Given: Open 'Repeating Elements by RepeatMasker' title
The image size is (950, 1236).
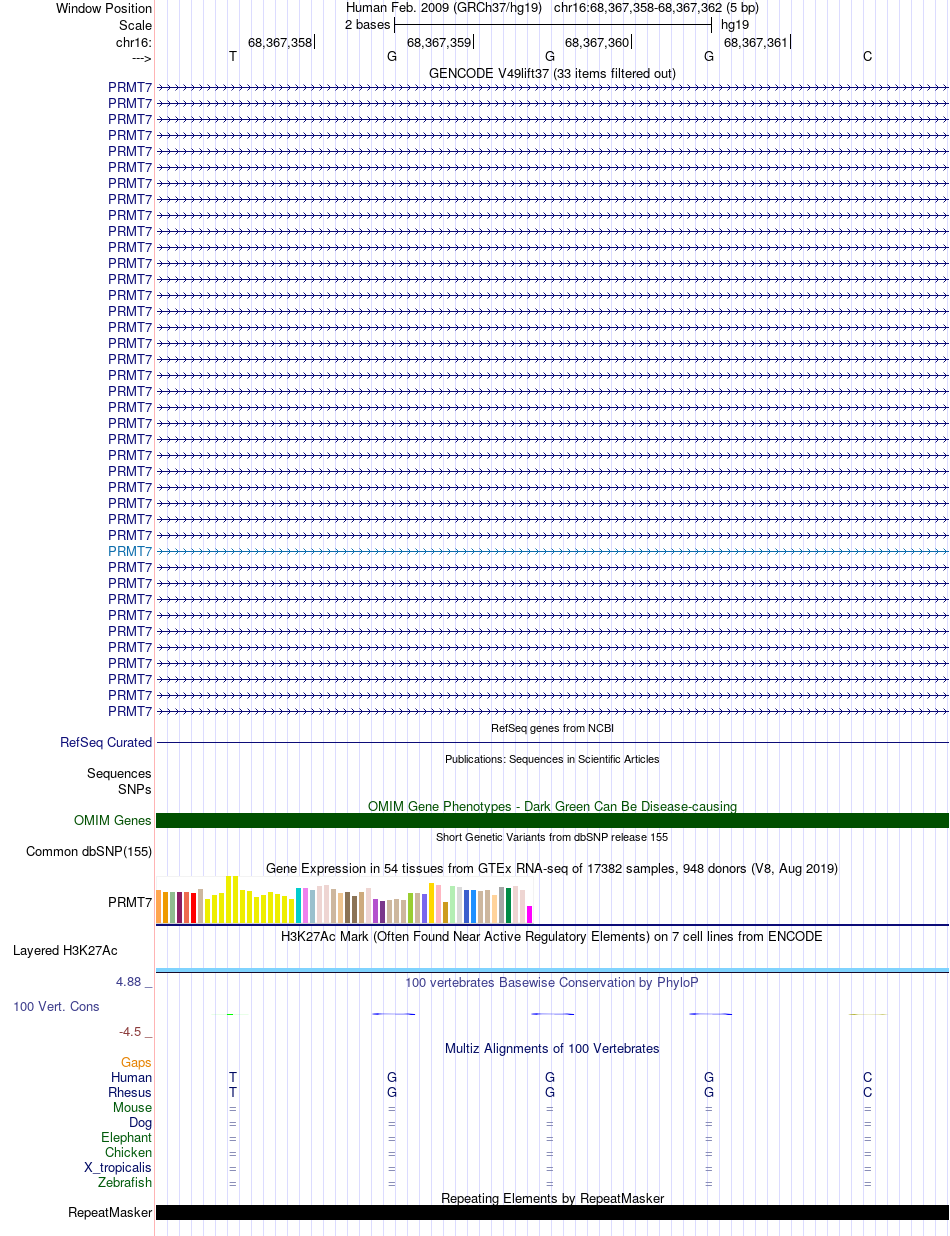Looking at the screenshot, I should pyautogui.click(x=552, y=1198).
